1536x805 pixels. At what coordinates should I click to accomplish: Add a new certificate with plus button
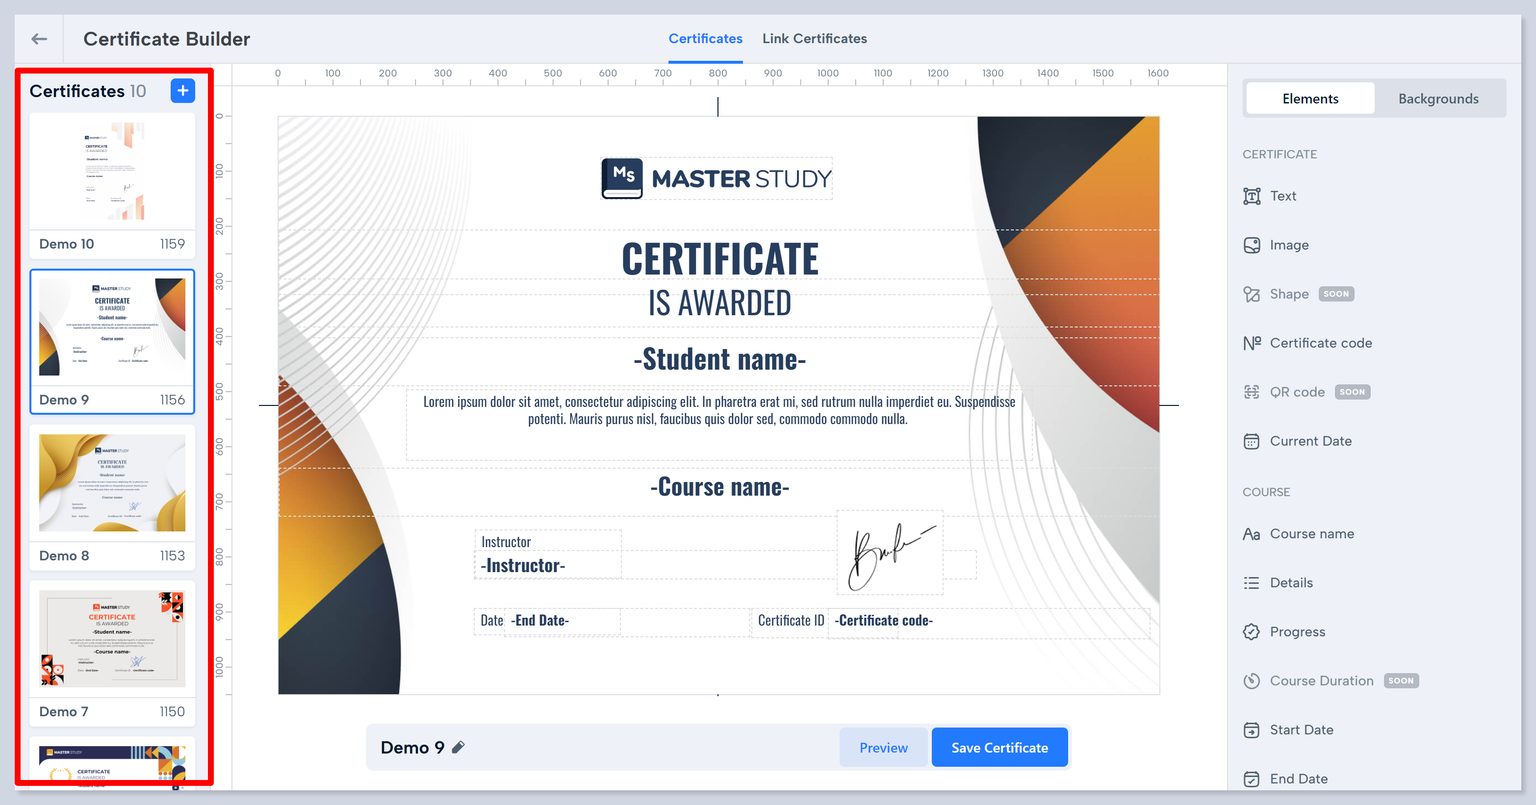coord(183,91)
